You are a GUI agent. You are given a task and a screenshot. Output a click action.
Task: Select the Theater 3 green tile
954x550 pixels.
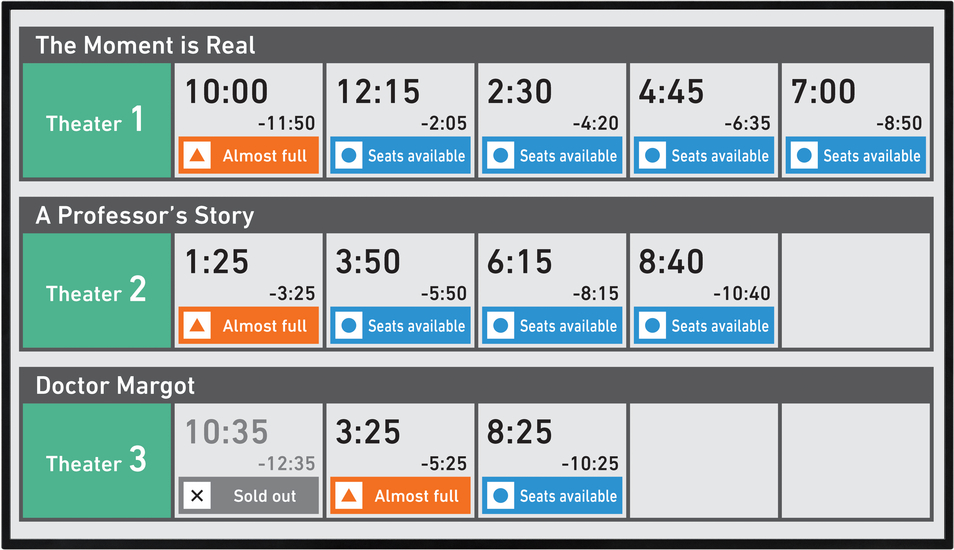[97, 461]
